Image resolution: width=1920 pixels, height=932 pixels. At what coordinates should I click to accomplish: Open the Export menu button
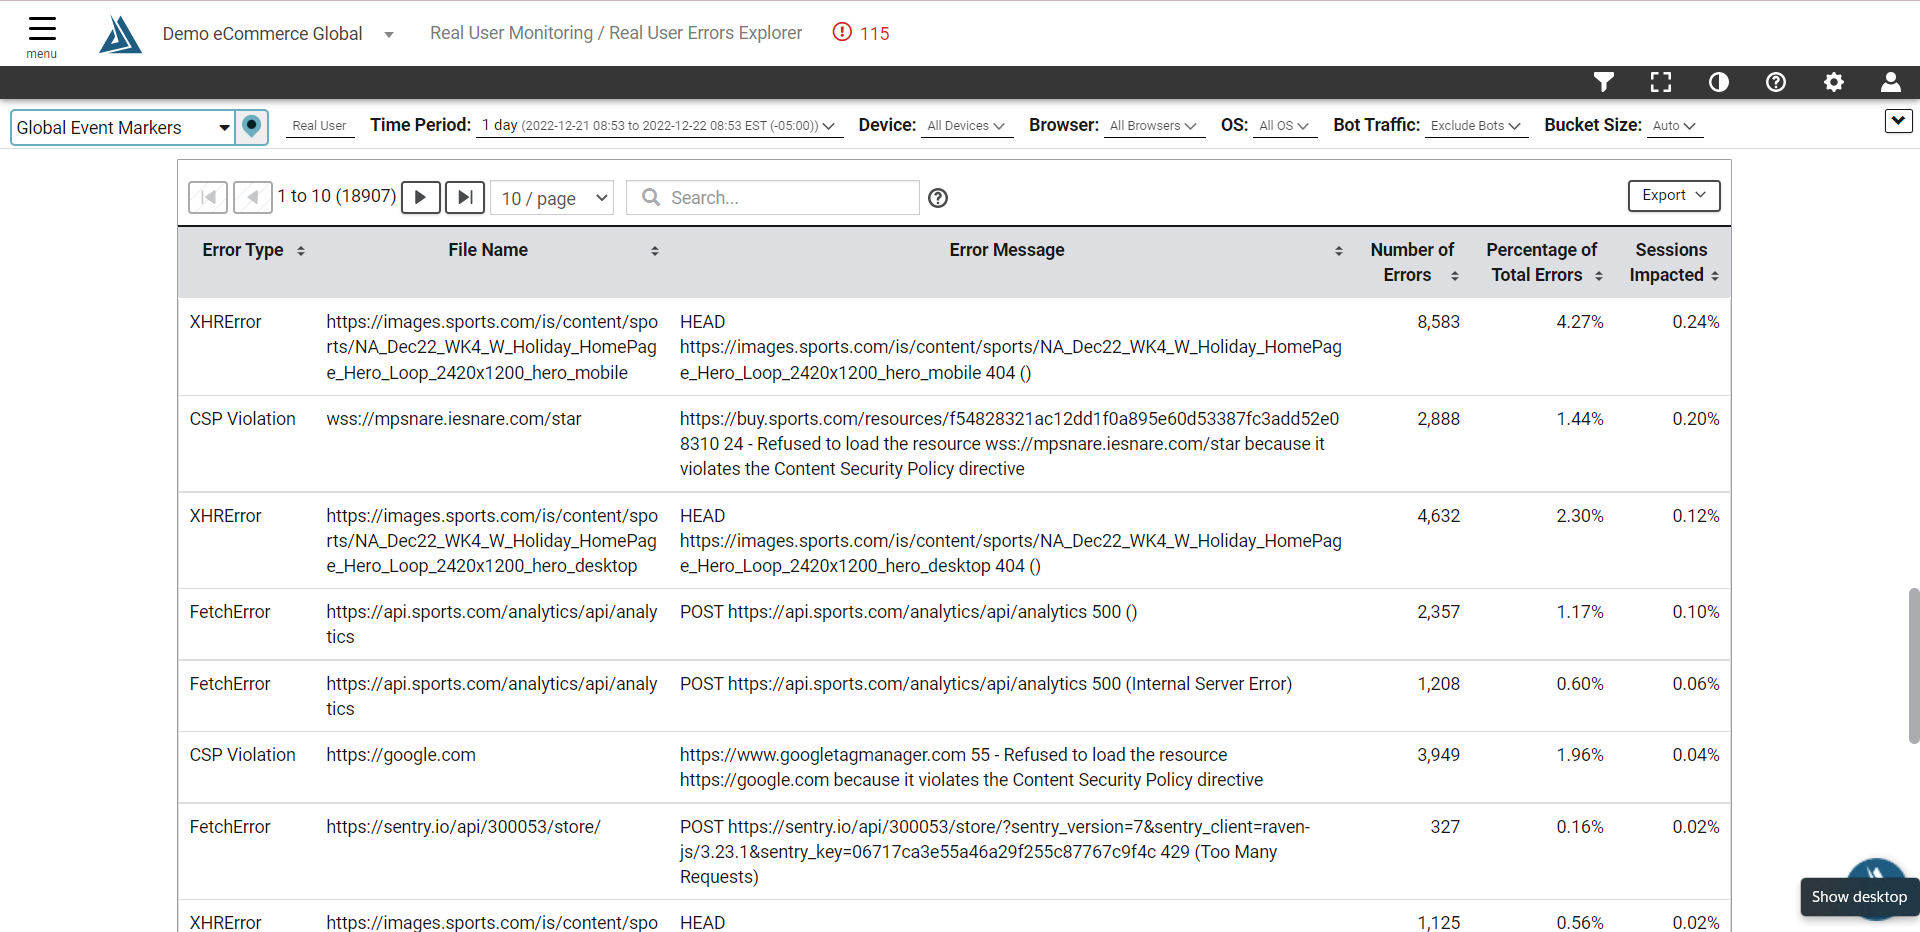[x=1674, y=196]
